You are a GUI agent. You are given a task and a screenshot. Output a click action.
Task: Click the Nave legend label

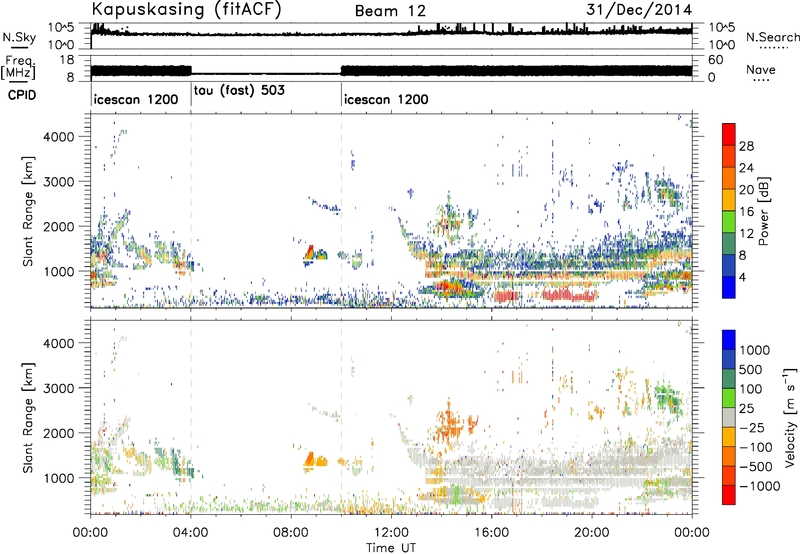761,69
